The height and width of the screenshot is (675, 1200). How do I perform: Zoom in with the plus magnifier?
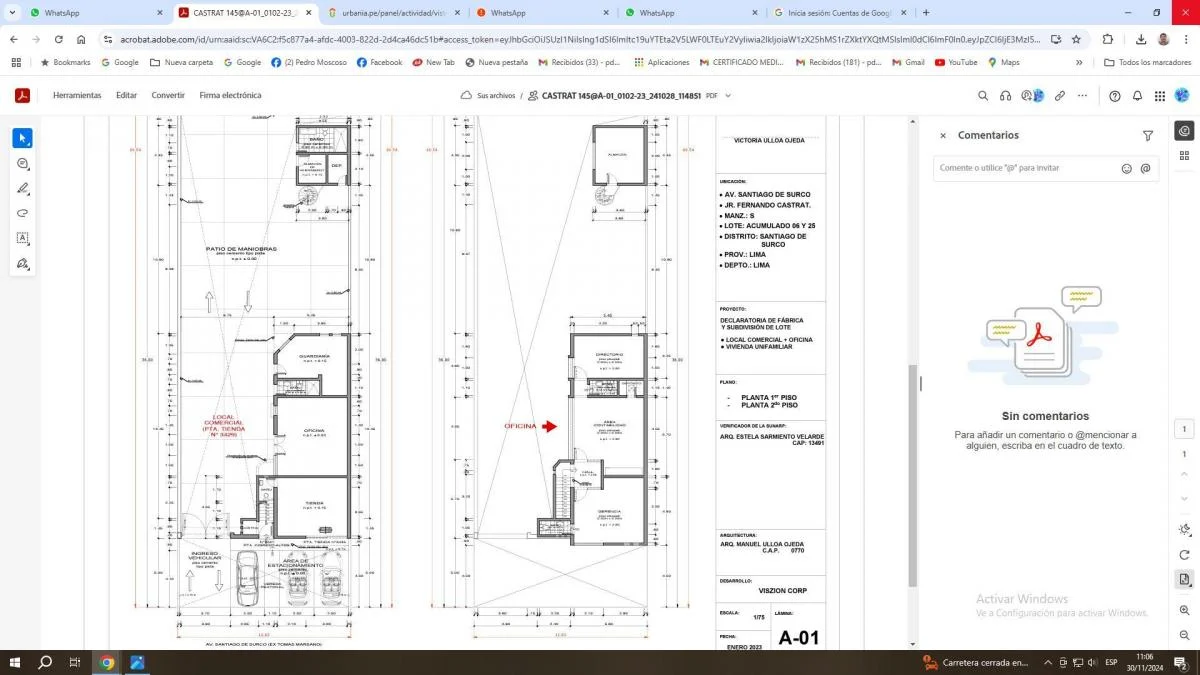pyautogui.click(x=1185, y=610)
